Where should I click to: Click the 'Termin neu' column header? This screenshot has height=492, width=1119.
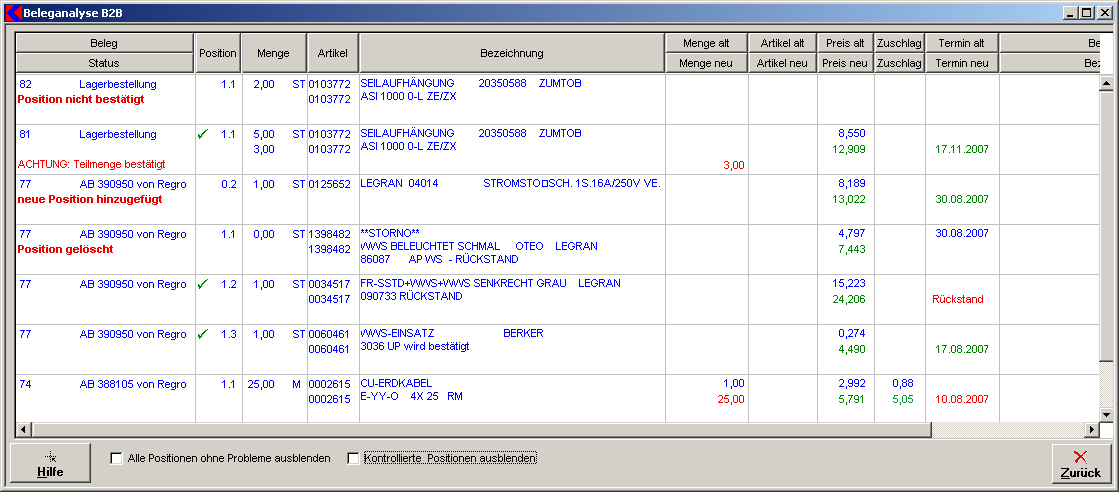click(962, 63)
